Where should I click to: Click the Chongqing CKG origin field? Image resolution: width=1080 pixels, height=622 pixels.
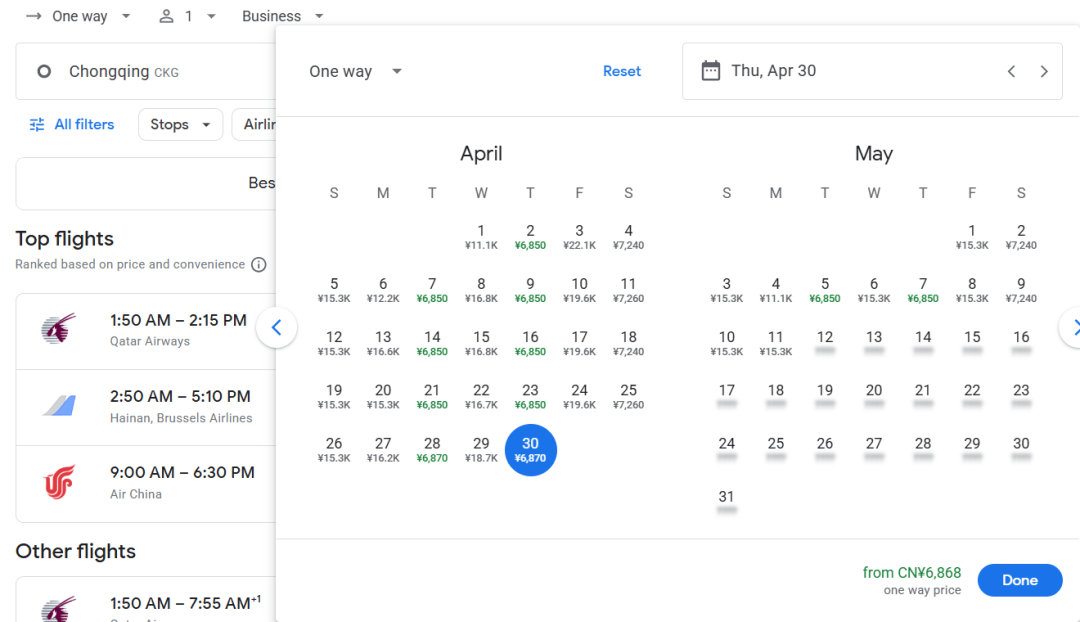tap(146, 72)
